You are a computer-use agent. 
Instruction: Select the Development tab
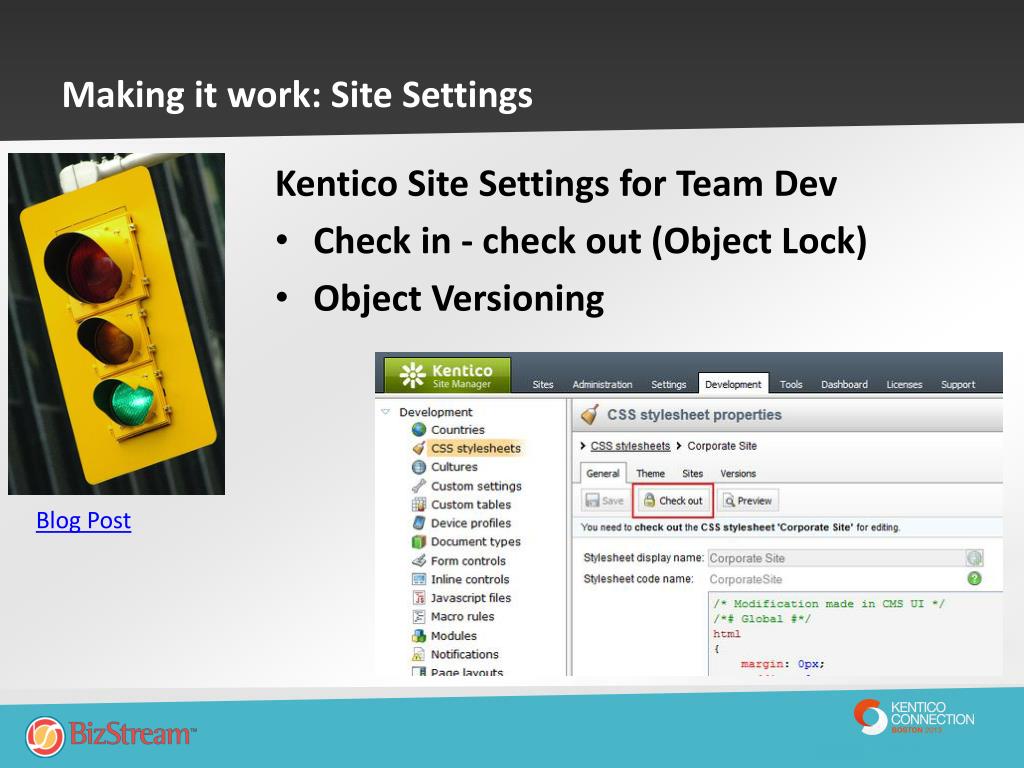pos(733,384)
